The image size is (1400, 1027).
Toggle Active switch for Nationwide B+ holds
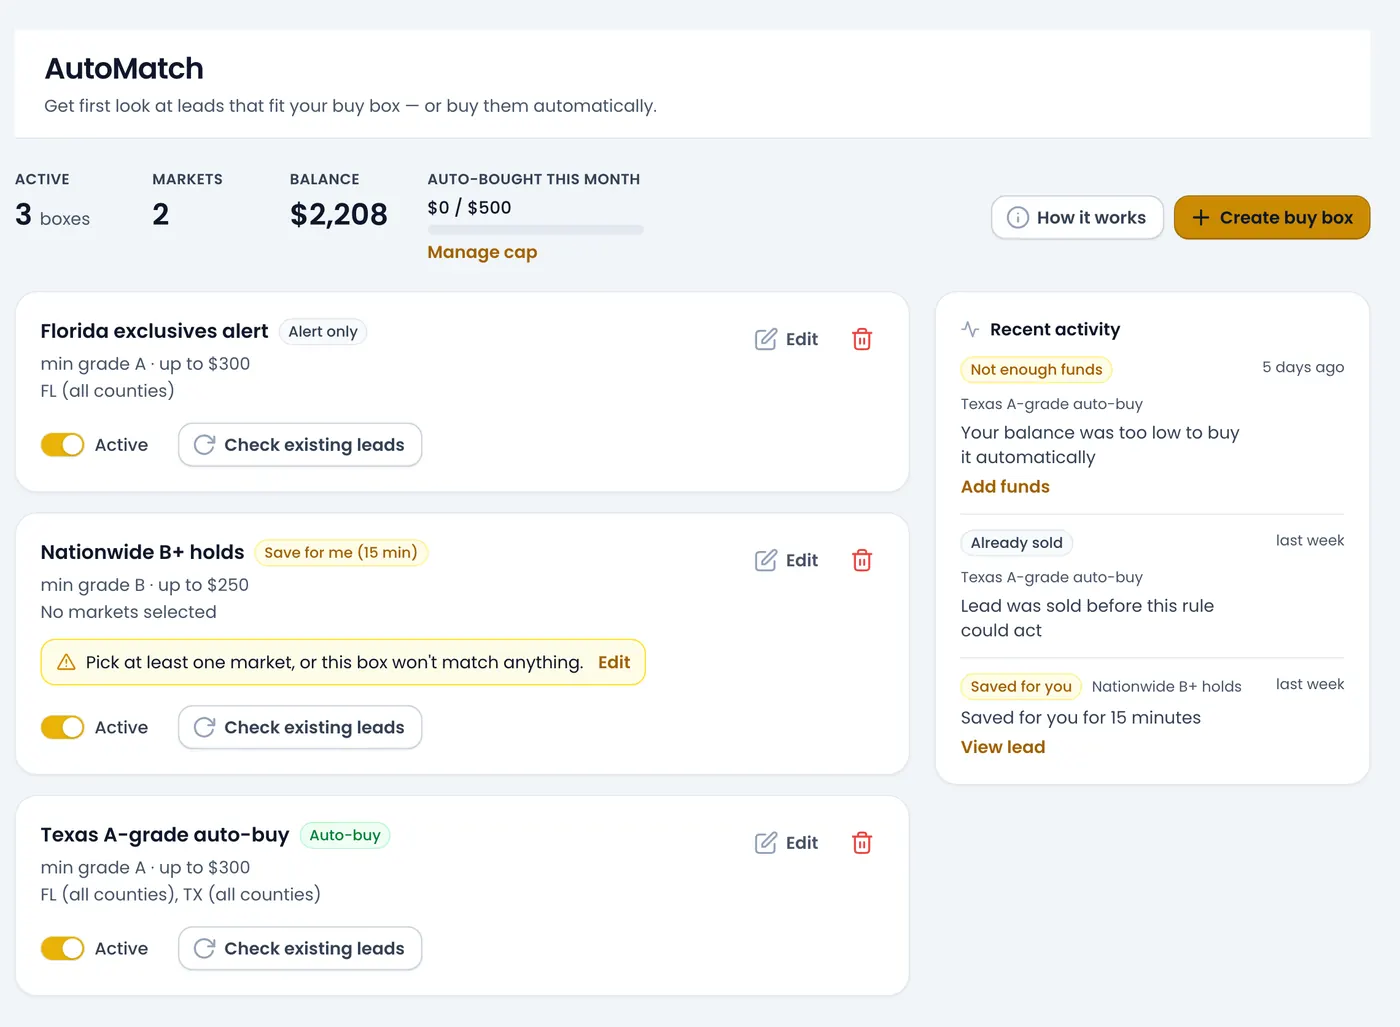click(62, 728)
